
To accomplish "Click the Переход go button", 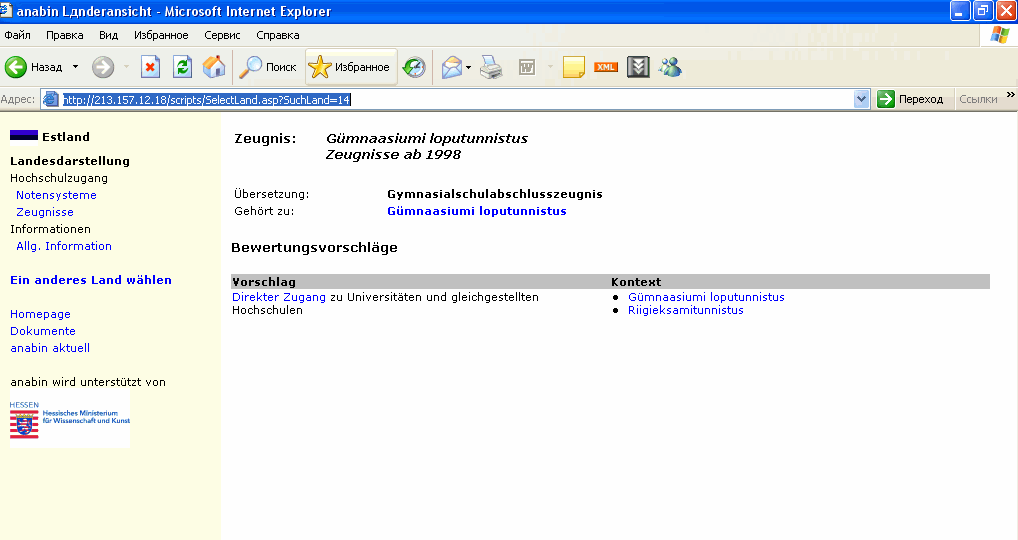I will point(910,99).
